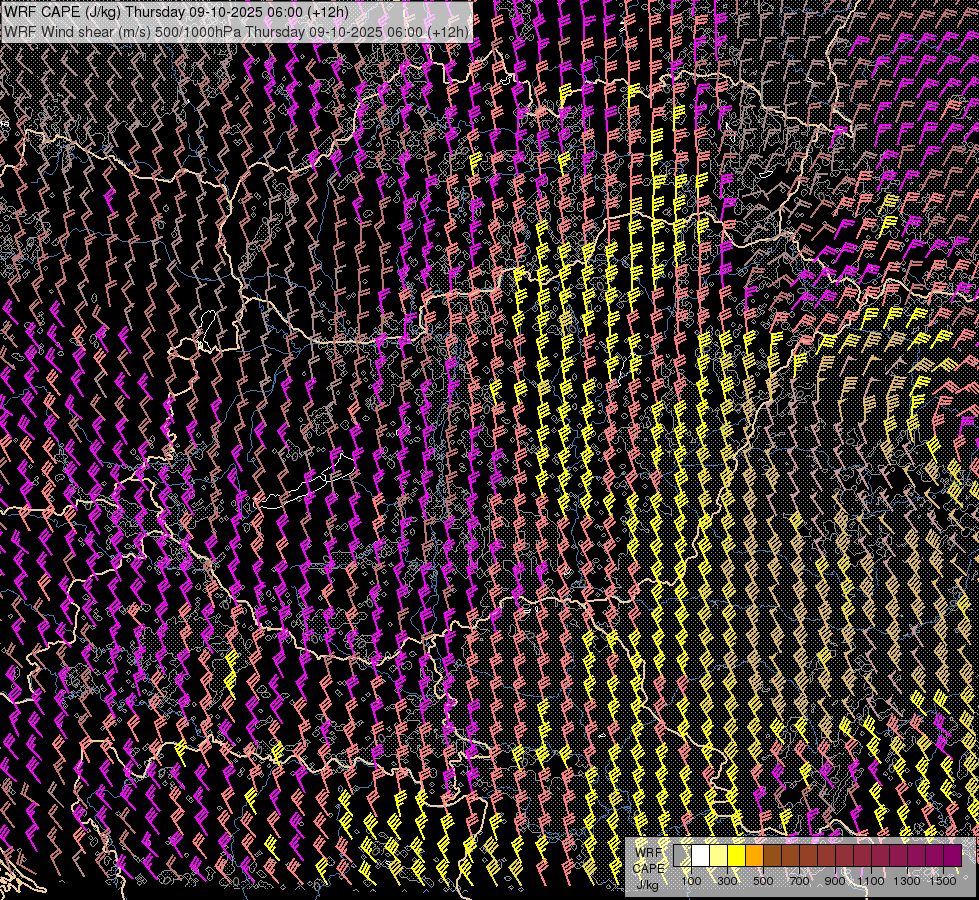Click the 1300 legend tick label
The height and width of the screenshot is (900, 979).
tap(907, 881)
